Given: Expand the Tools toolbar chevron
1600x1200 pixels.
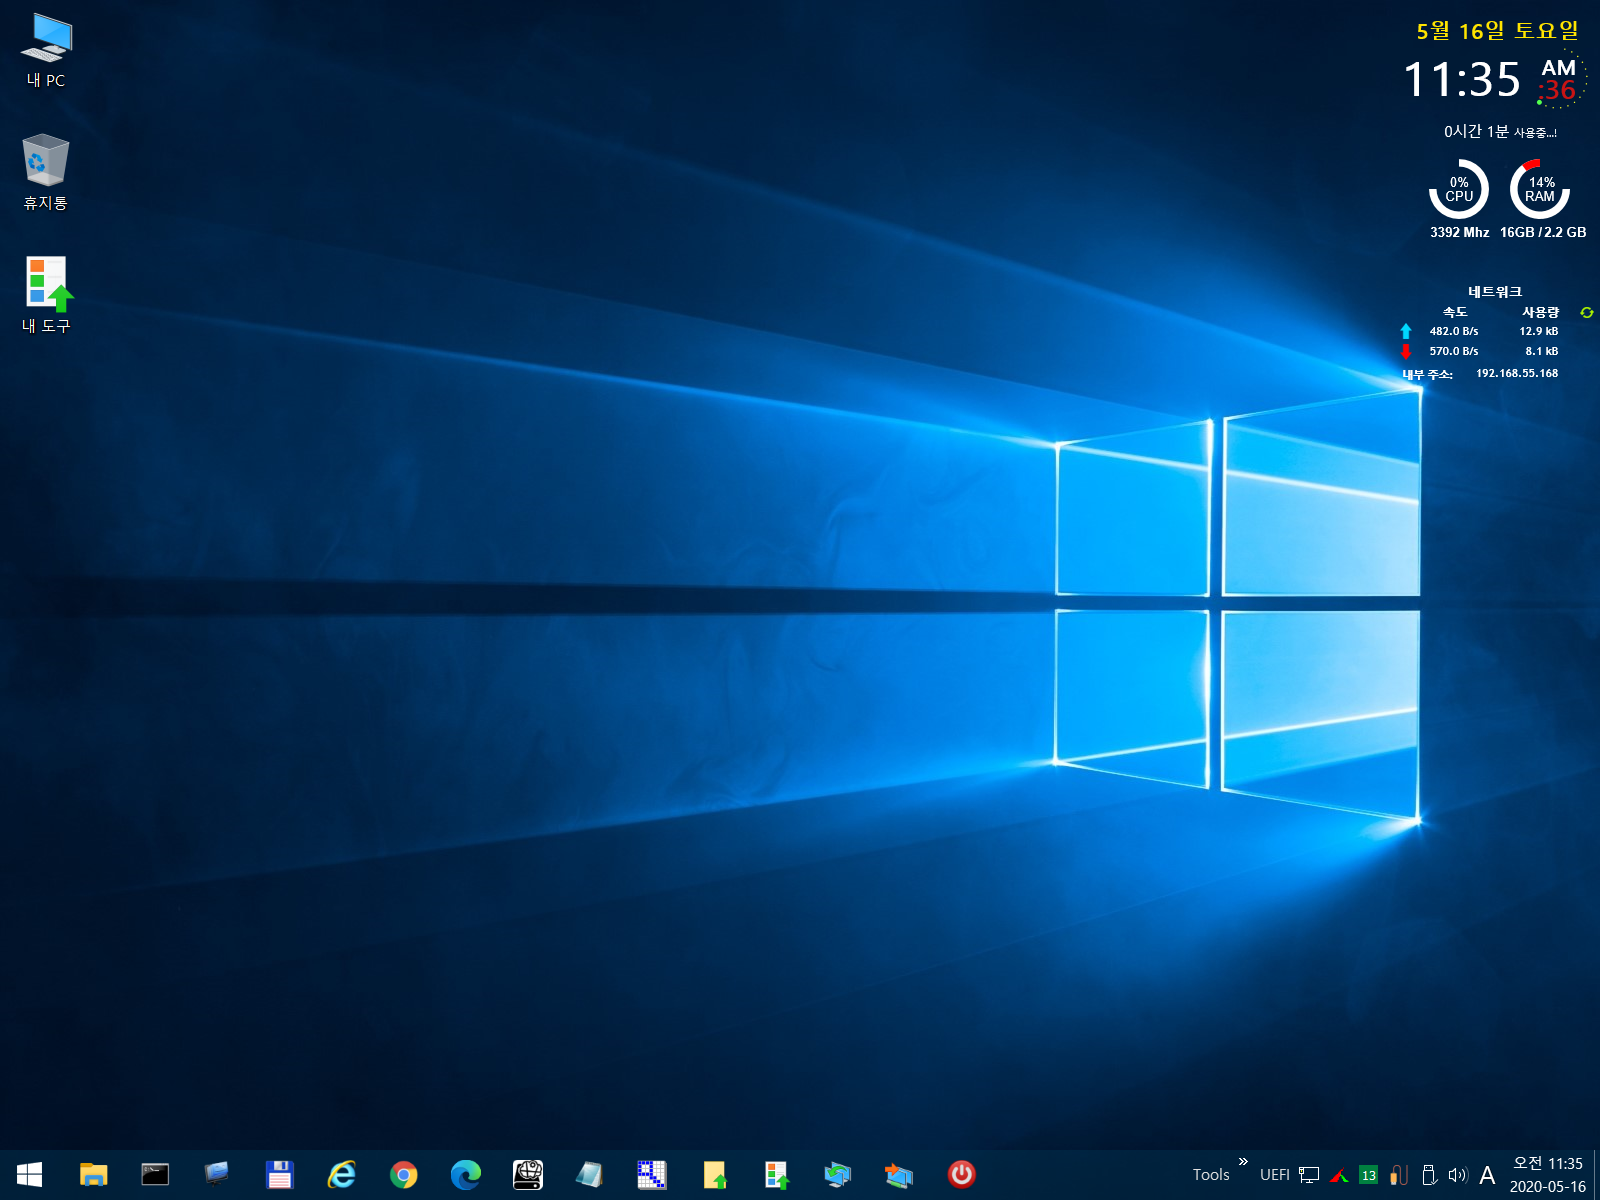Looking at the screenshot, I should coord(1243,1162).
